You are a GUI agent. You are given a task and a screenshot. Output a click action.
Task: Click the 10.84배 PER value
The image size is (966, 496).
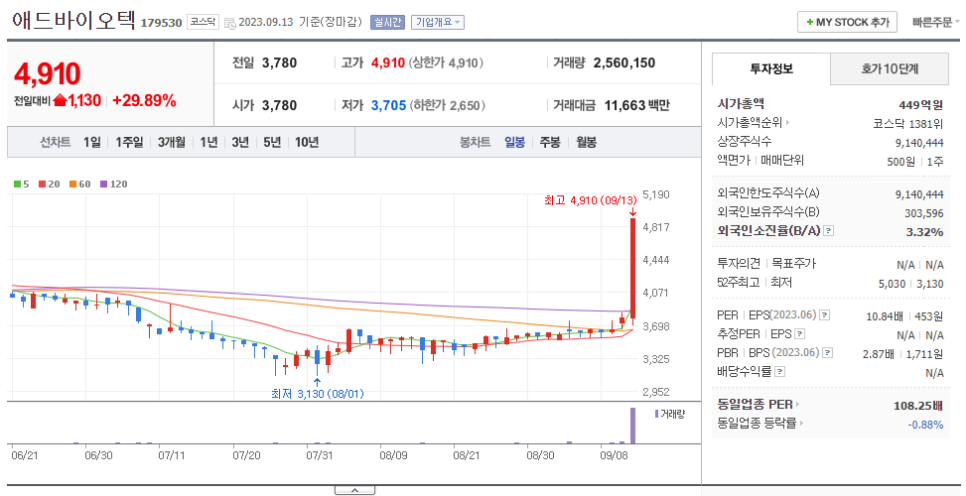(885, 317)
